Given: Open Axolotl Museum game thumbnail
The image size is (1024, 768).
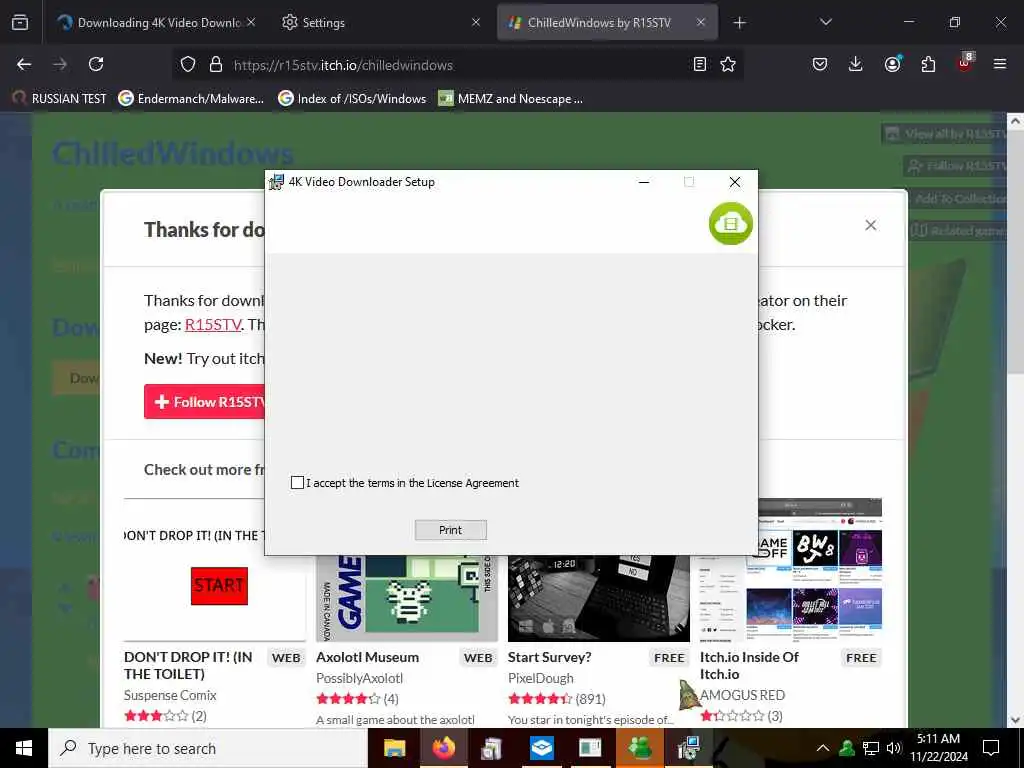Looking at the screenshot, I should click(407, 598).
